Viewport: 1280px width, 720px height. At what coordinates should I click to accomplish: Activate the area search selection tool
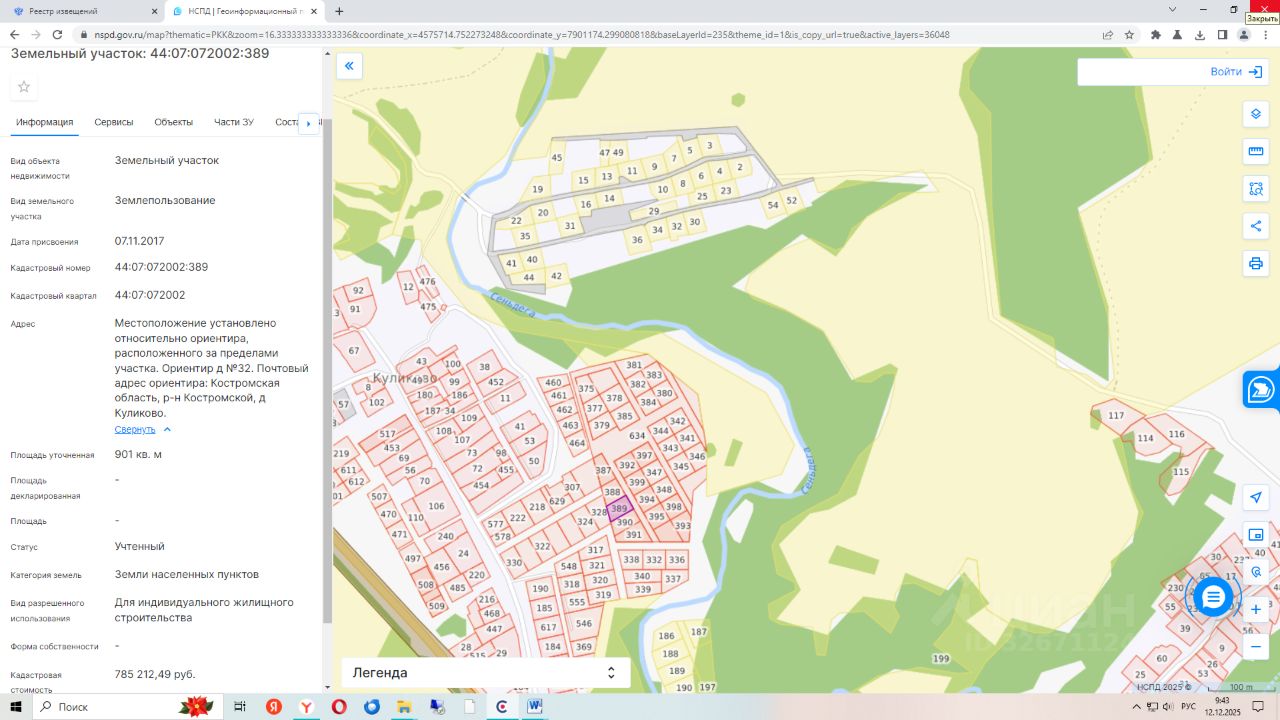tap(1256, 189)
